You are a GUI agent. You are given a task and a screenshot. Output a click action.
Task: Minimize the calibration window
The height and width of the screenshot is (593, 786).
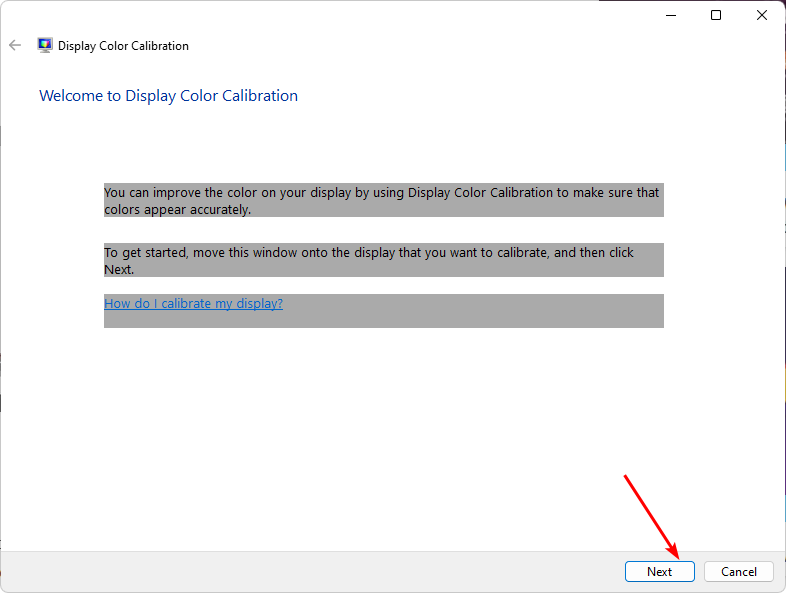[671, 16]
